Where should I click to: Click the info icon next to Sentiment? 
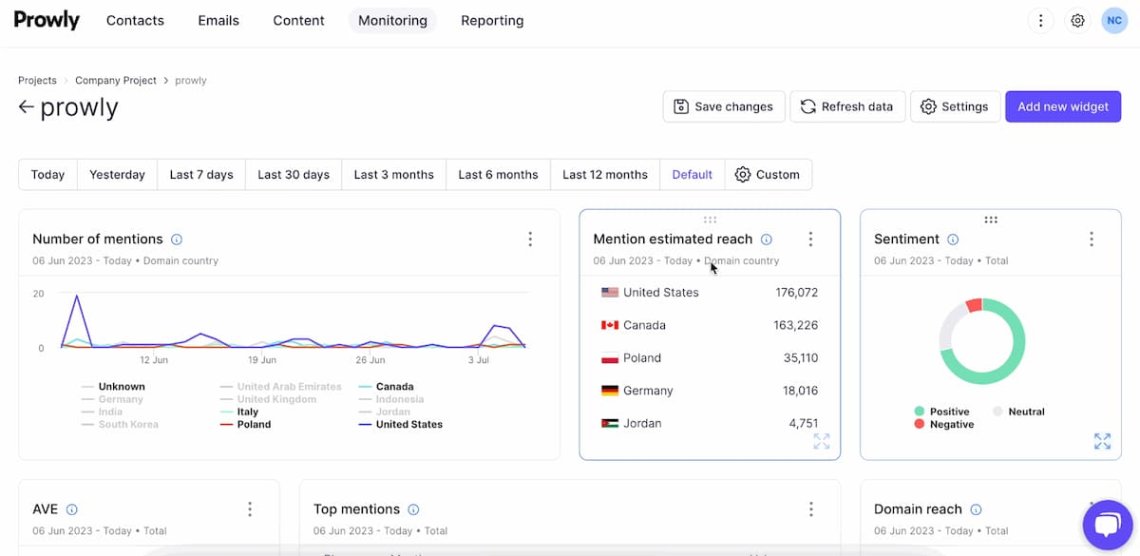(953, 240)
